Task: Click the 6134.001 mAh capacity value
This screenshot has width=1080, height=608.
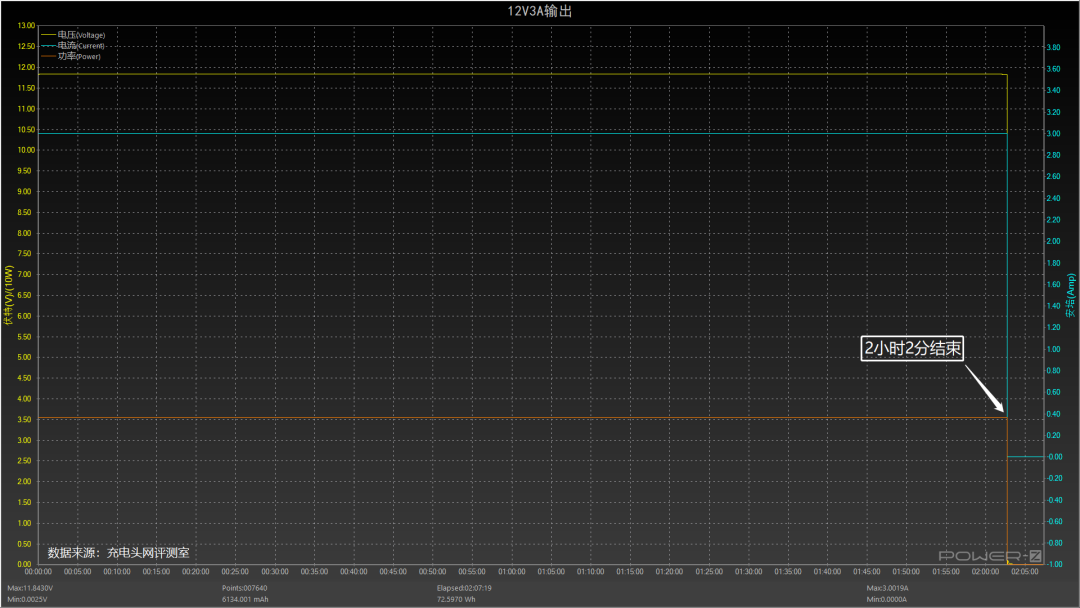Action: pyautogui.click(x=245, y=599)
